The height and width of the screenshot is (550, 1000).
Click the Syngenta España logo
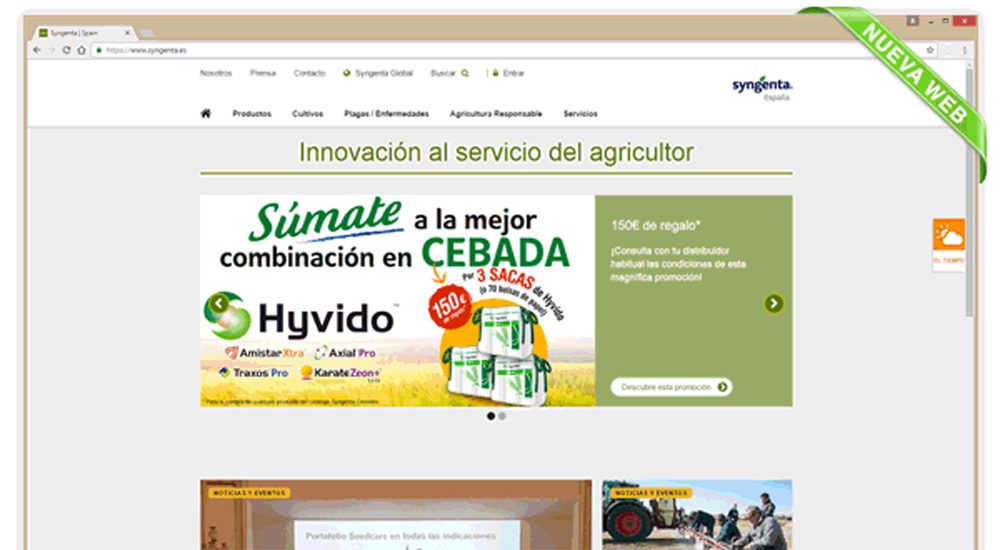[x=762, y=90]
